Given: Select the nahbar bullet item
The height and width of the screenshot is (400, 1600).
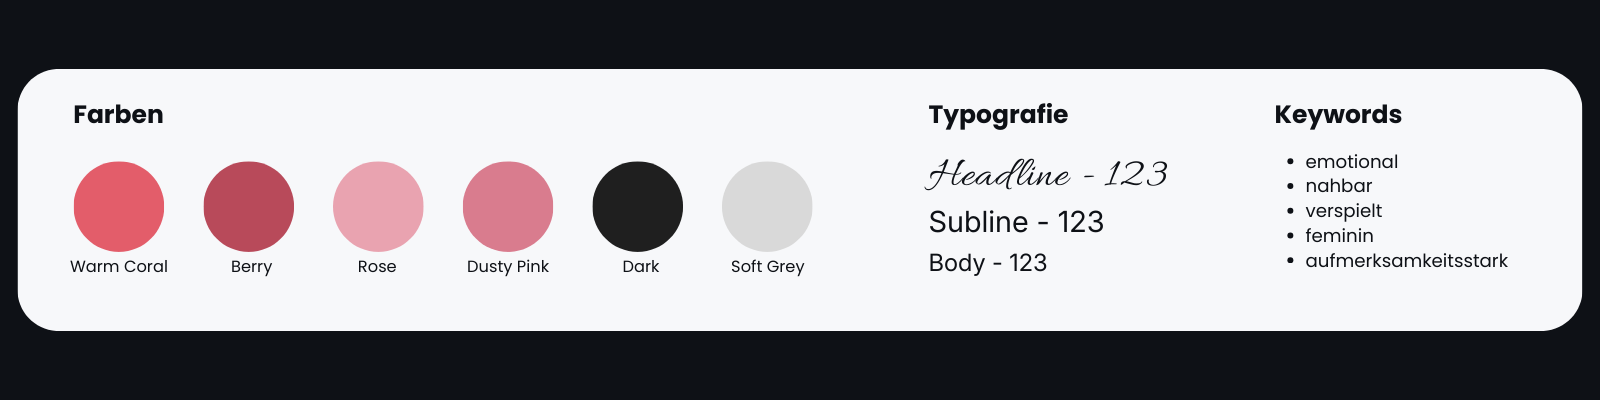Looking at the screenshot, I should [1338, 186].
